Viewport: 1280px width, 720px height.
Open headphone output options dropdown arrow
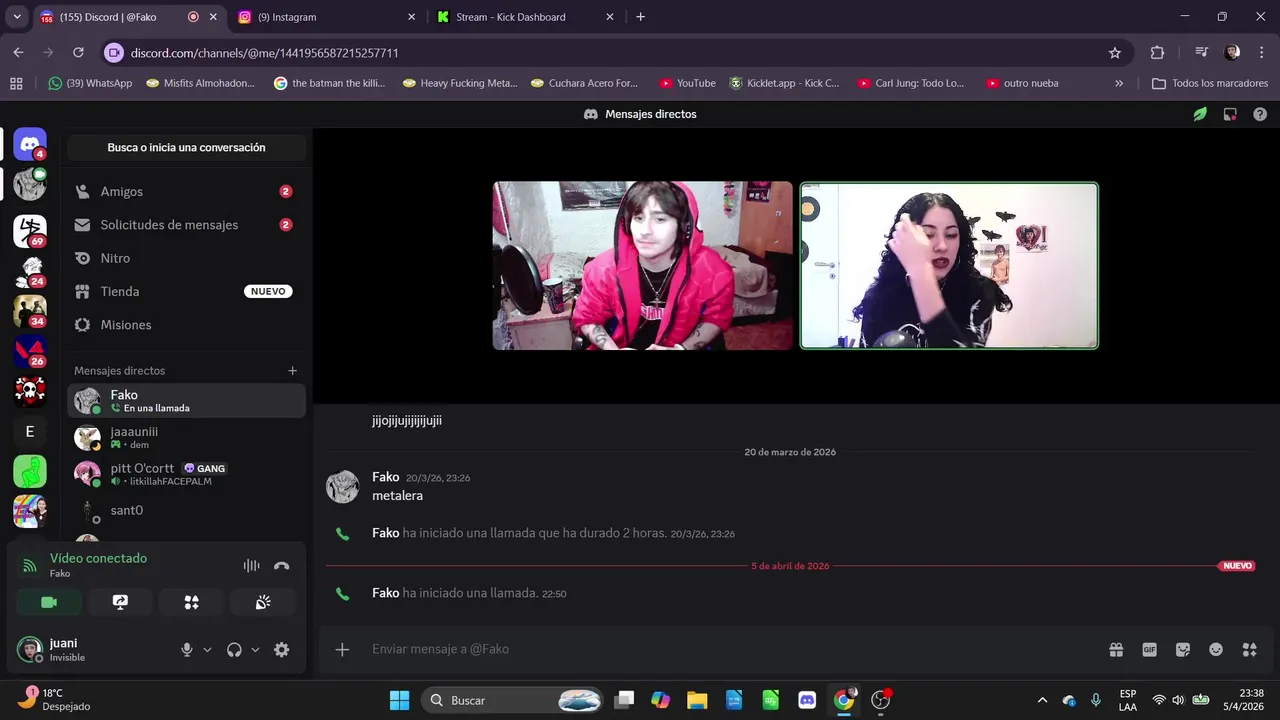click(255, 649)
